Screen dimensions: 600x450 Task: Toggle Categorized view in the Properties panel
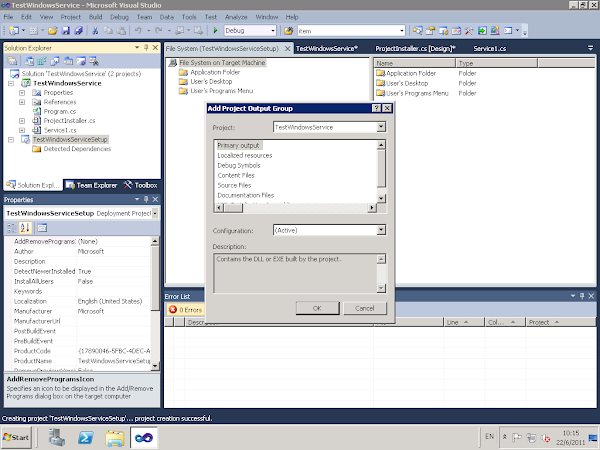(12, 228)
